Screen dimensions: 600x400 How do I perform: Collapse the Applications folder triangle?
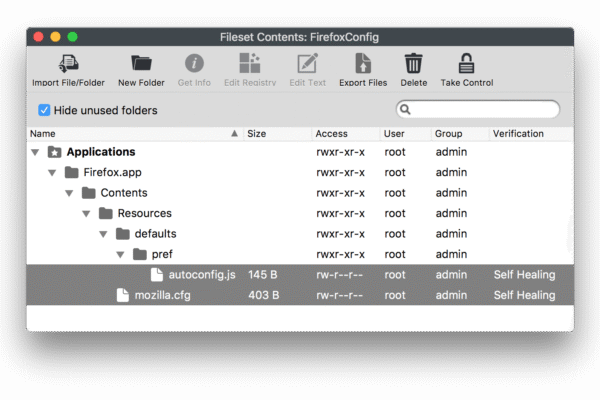[x=35, y=152]
